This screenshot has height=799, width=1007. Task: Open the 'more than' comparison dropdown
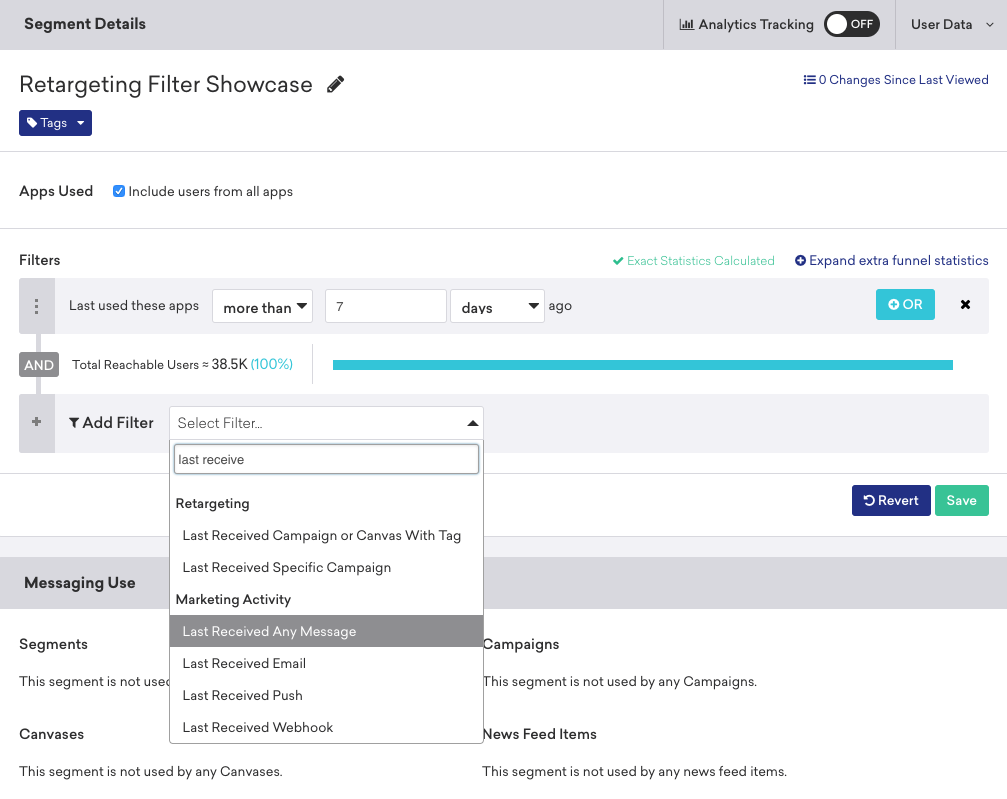tap(262, 306)
